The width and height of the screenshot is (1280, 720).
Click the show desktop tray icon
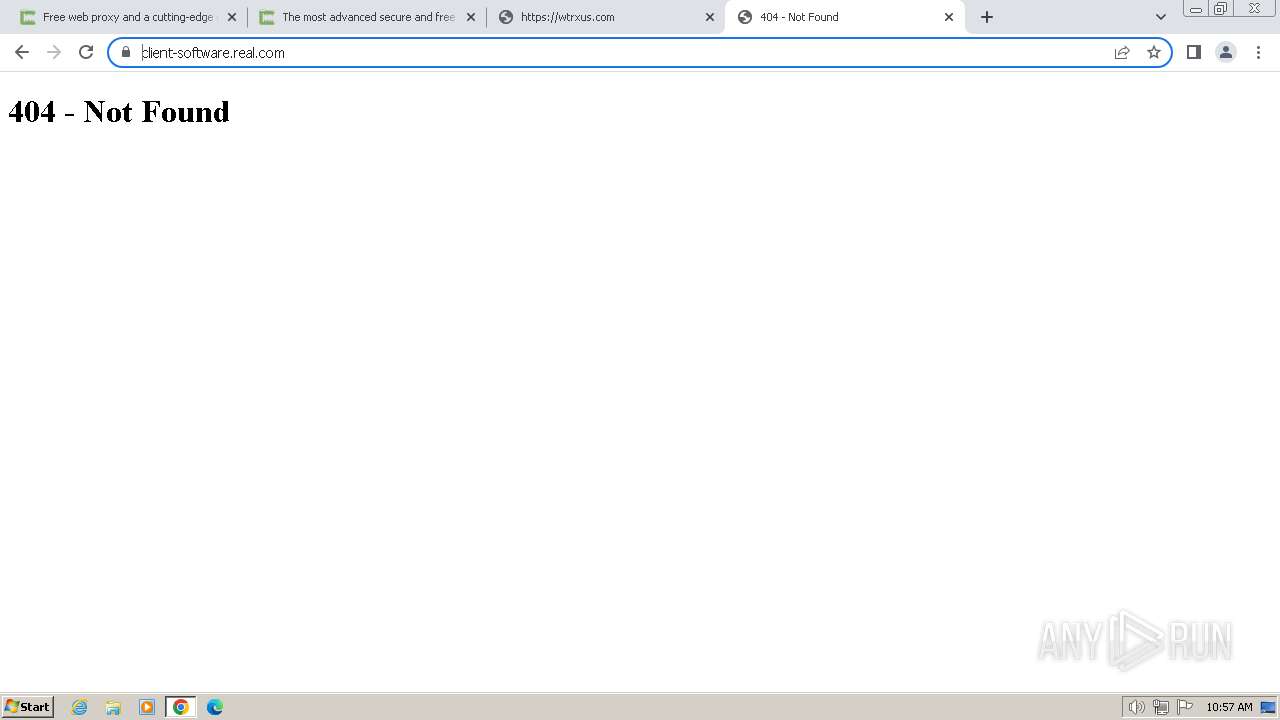[x=1268, y=707]
